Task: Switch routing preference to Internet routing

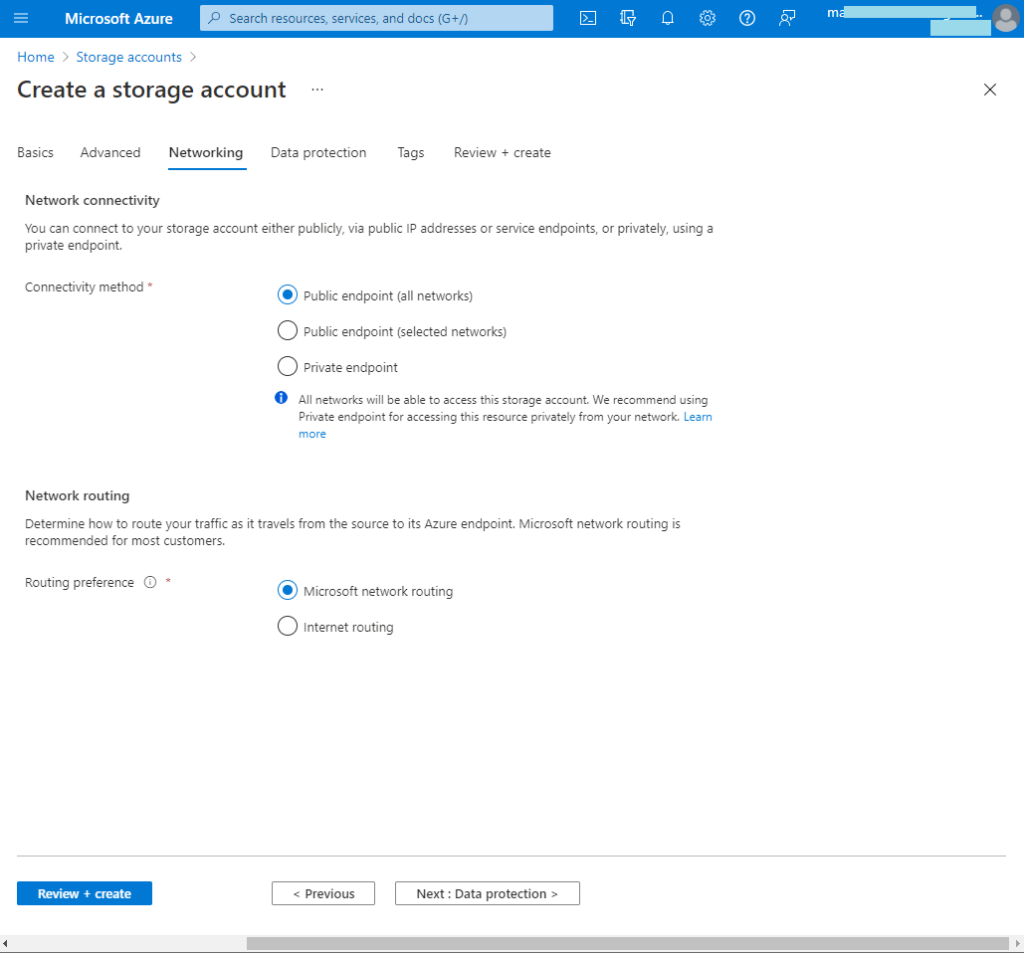Action: click(287, 626)
